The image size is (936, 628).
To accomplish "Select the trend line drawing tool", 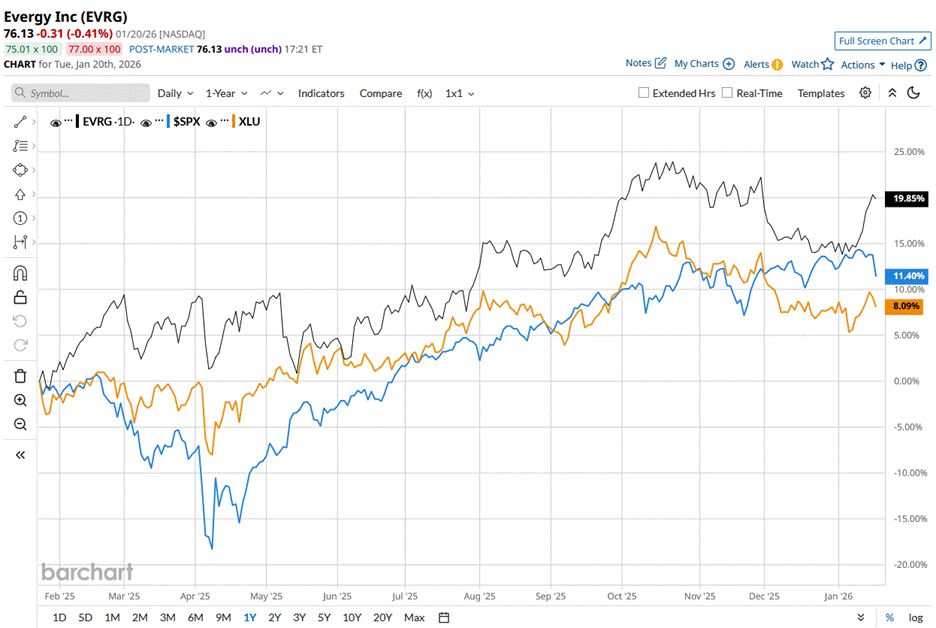I will click(20, 122).
